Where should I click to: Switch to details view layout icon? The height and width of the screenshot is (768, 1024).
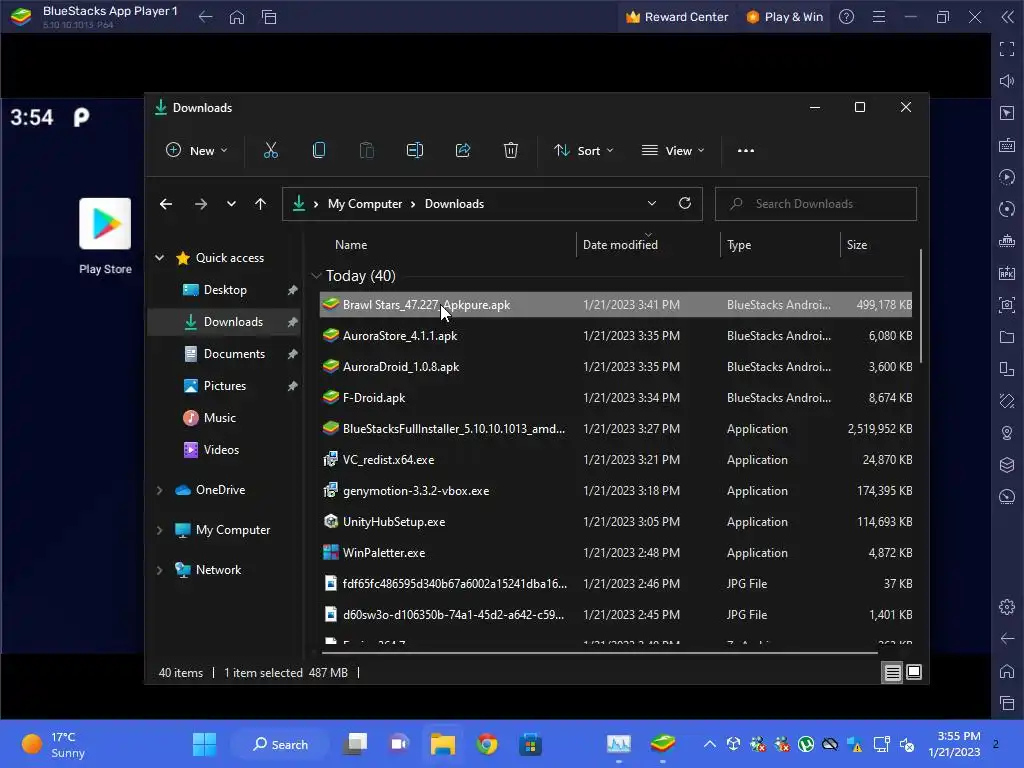[892, 672]
